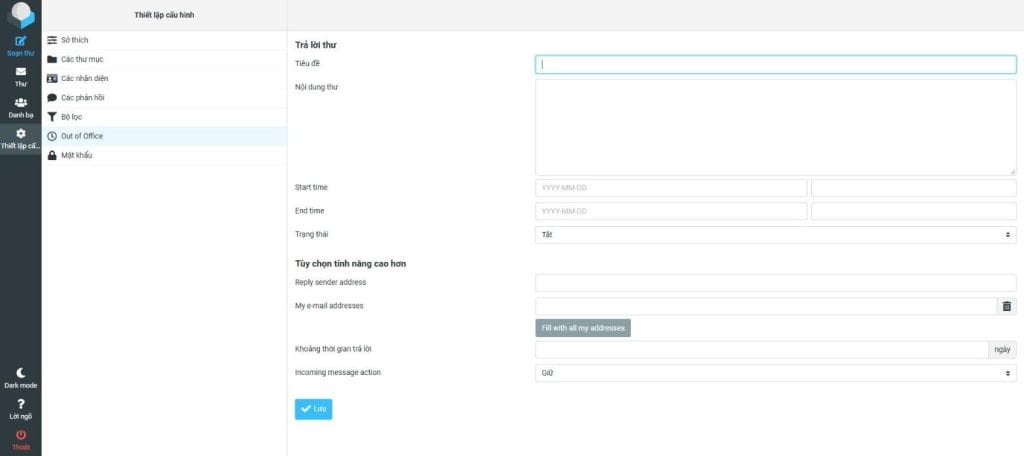Click the Các thư mục folder icon
The height and width of the screenshot is (456, 1024).
(52, 59)
